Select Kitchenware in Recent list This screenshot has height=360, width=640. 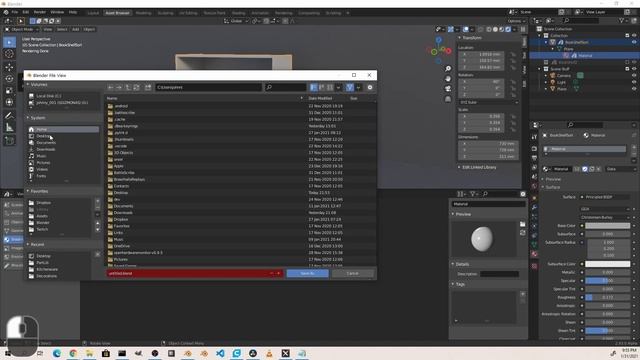point(59,269)
